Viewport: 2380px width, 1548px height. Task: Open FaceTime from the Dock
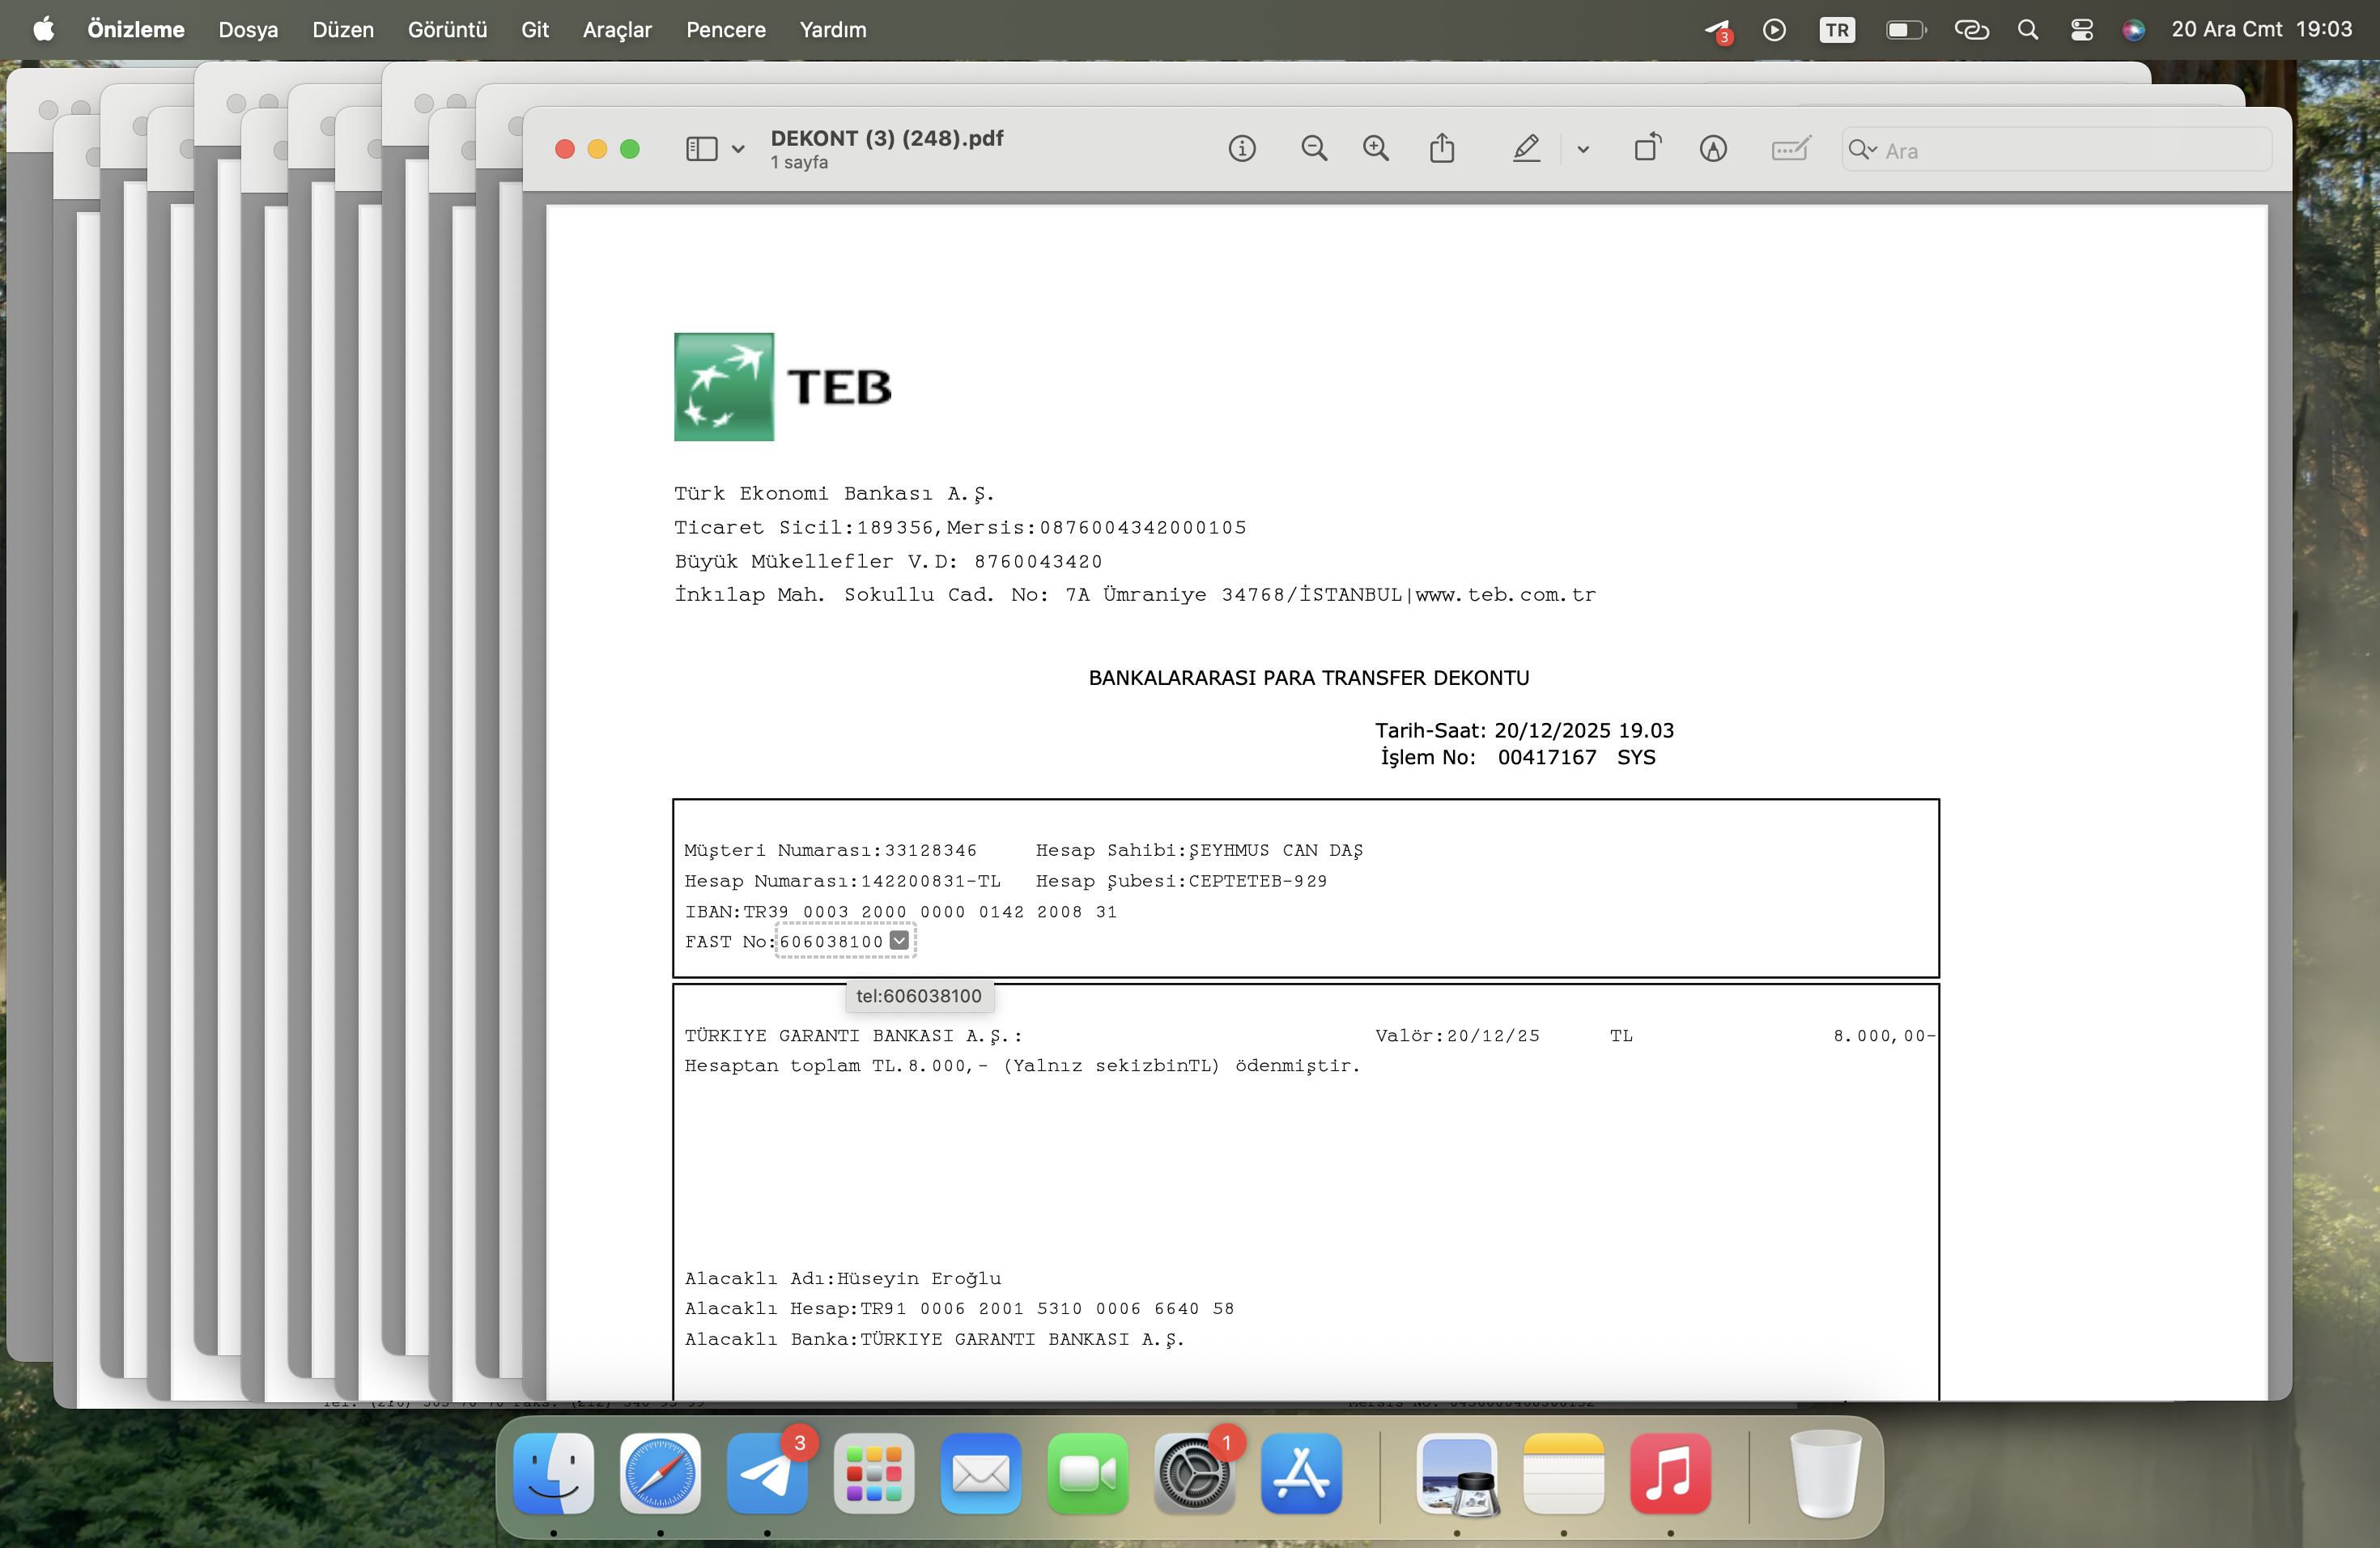click(x=1088, y=1473)
